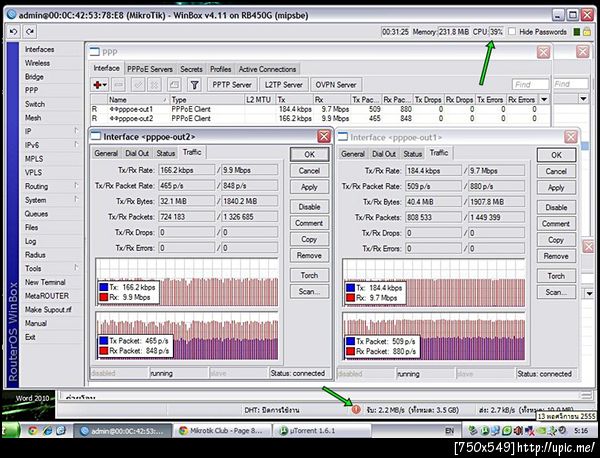Click the redo arrow in WinBox toolbar
The height and width of the screenshot is (458, 600).
(30, 32)
